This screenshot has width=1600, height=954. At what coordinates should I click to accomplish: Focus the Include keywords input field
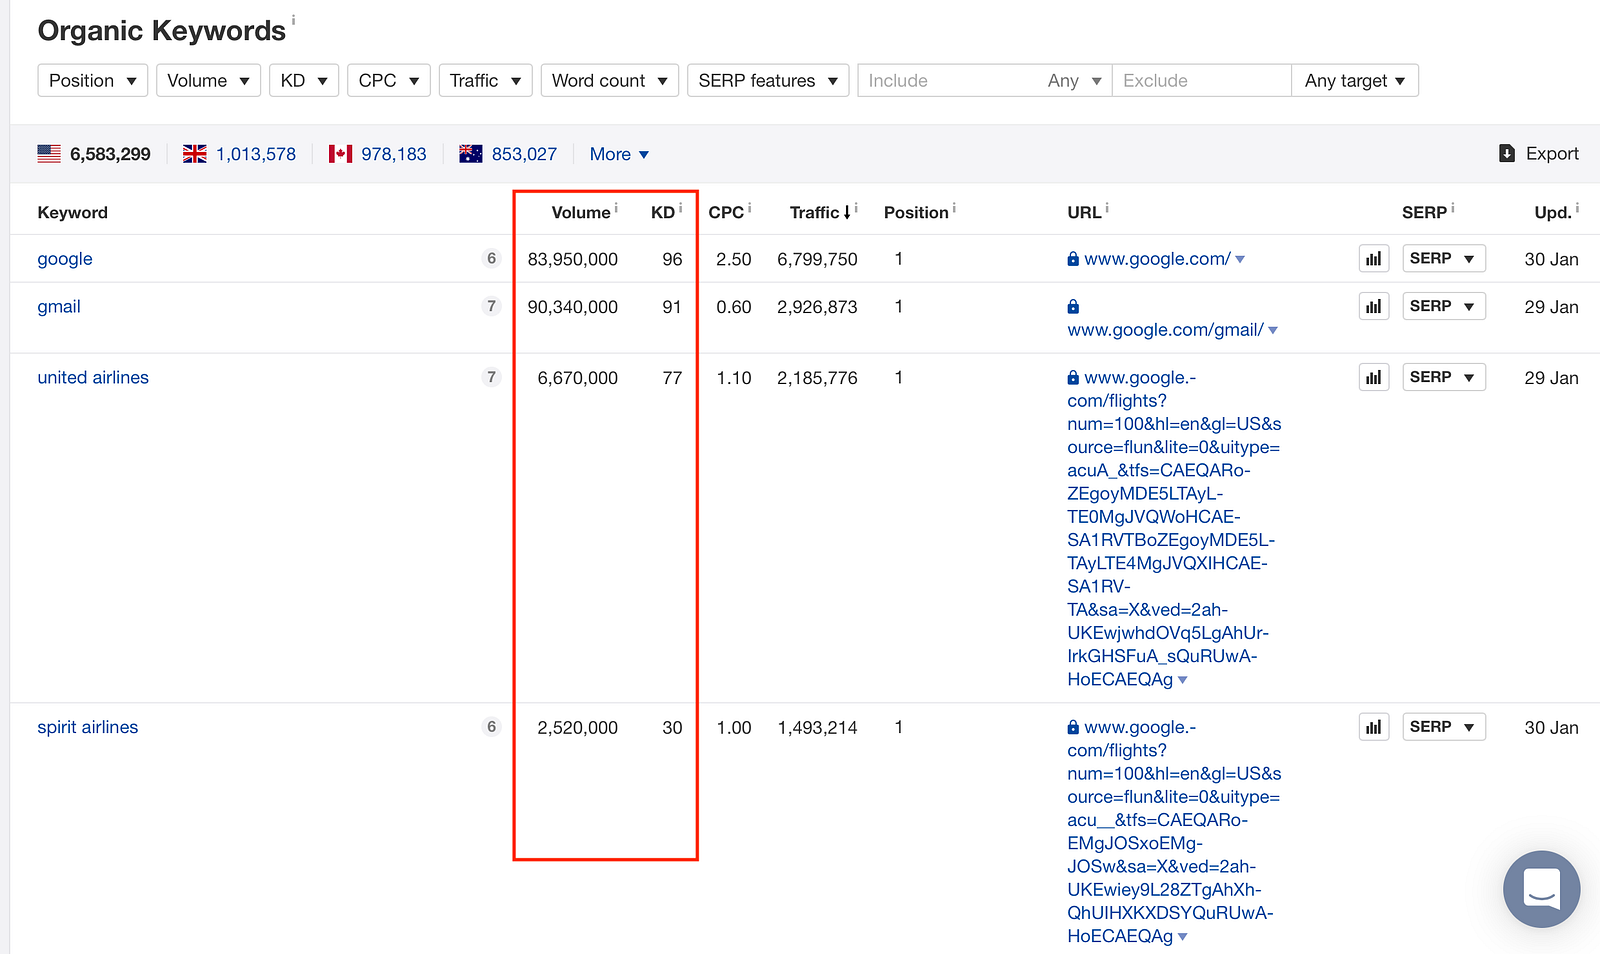click(x=947, y=81)
